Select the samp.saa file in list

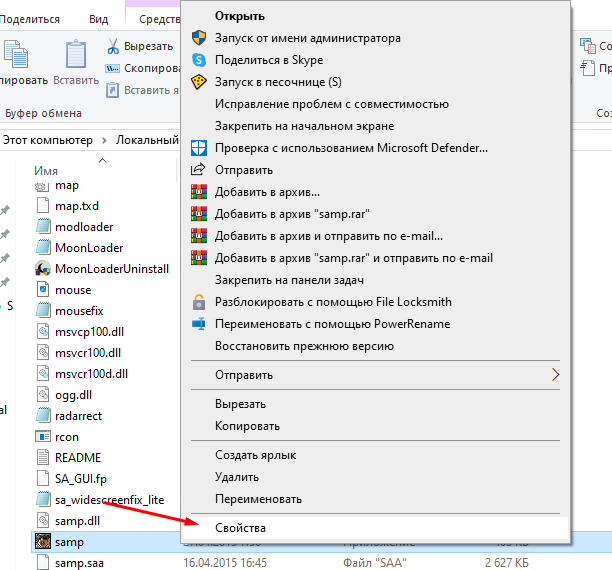click(x=78, y=563)
